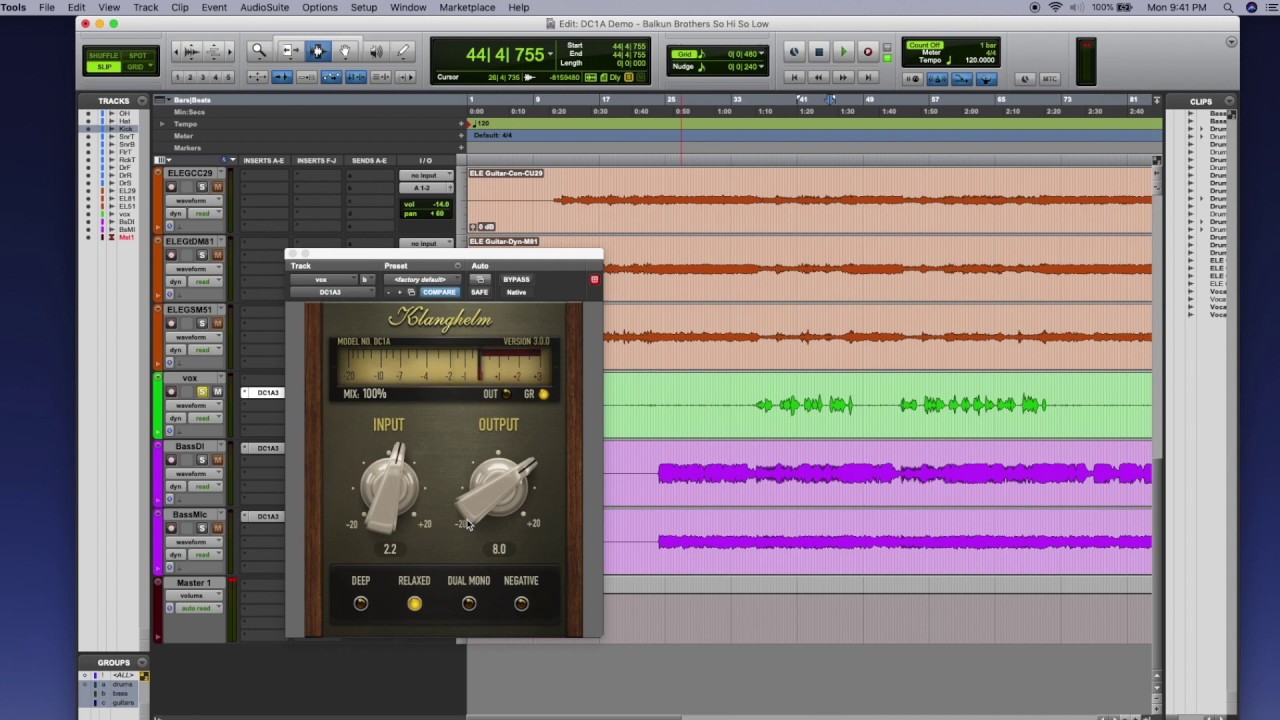Click the Stop transport button
Image resolution: width=1280 pixels, height=720 pixels.
(818, 52)
